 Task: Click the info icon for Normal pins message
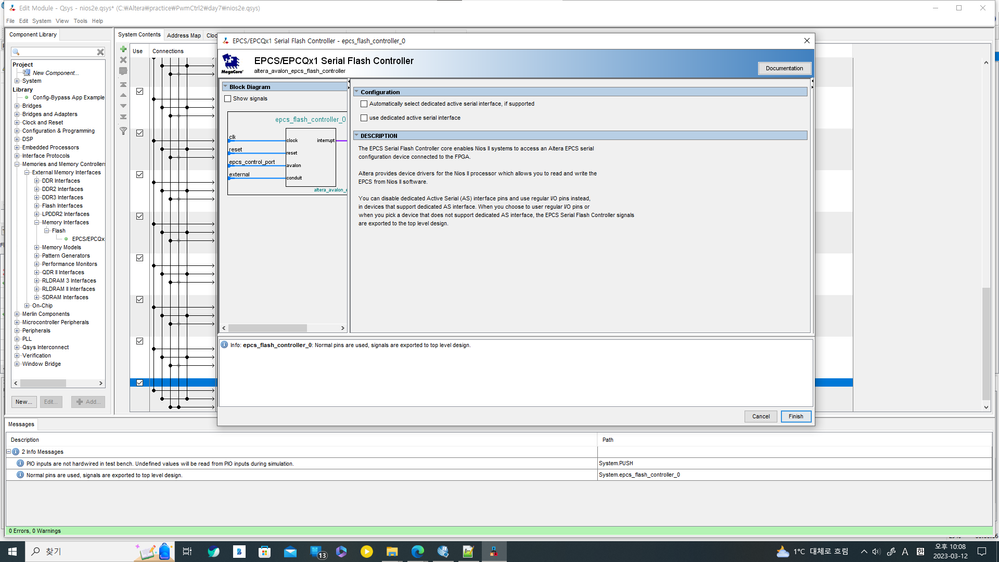[20, 475]
